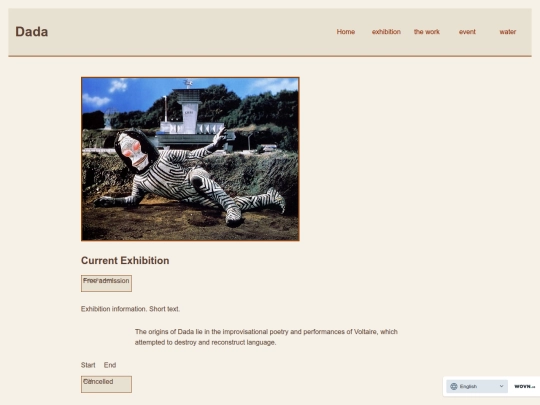Open the exhibition menu item
The image size is (540, 405).
[386, 32]
